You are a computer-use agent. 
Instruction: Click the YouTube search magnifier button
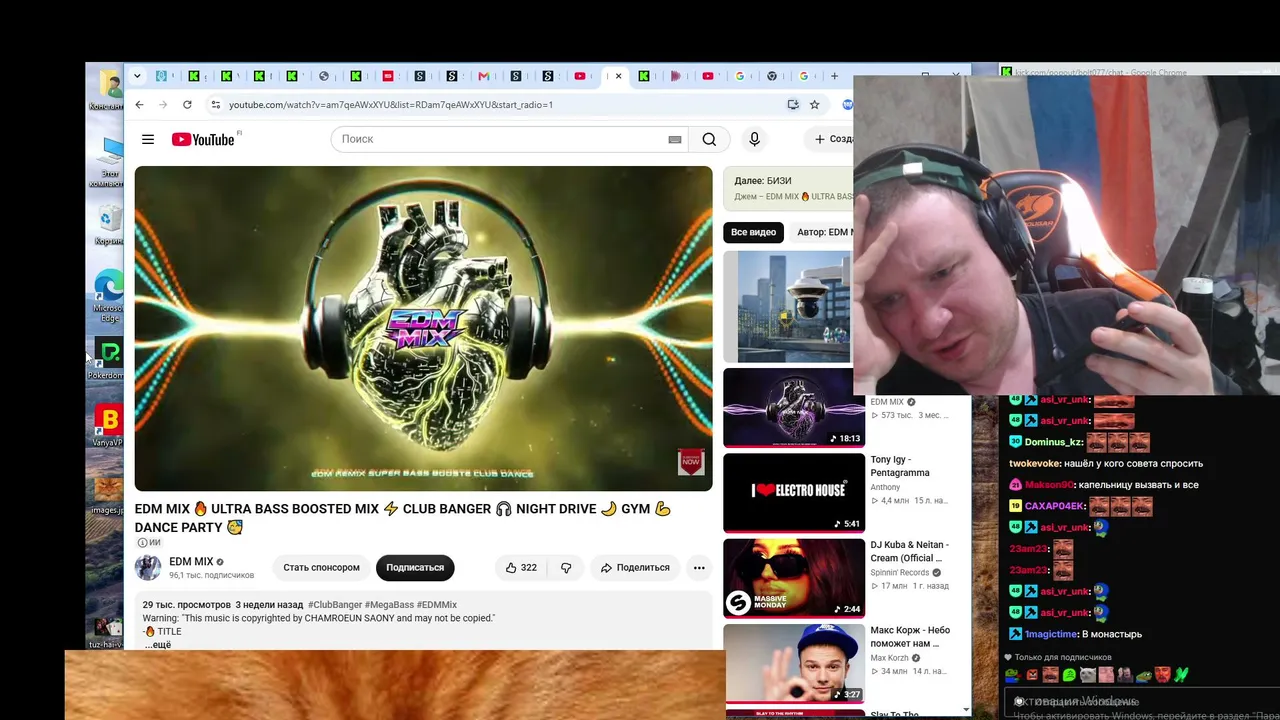[709, 139]
